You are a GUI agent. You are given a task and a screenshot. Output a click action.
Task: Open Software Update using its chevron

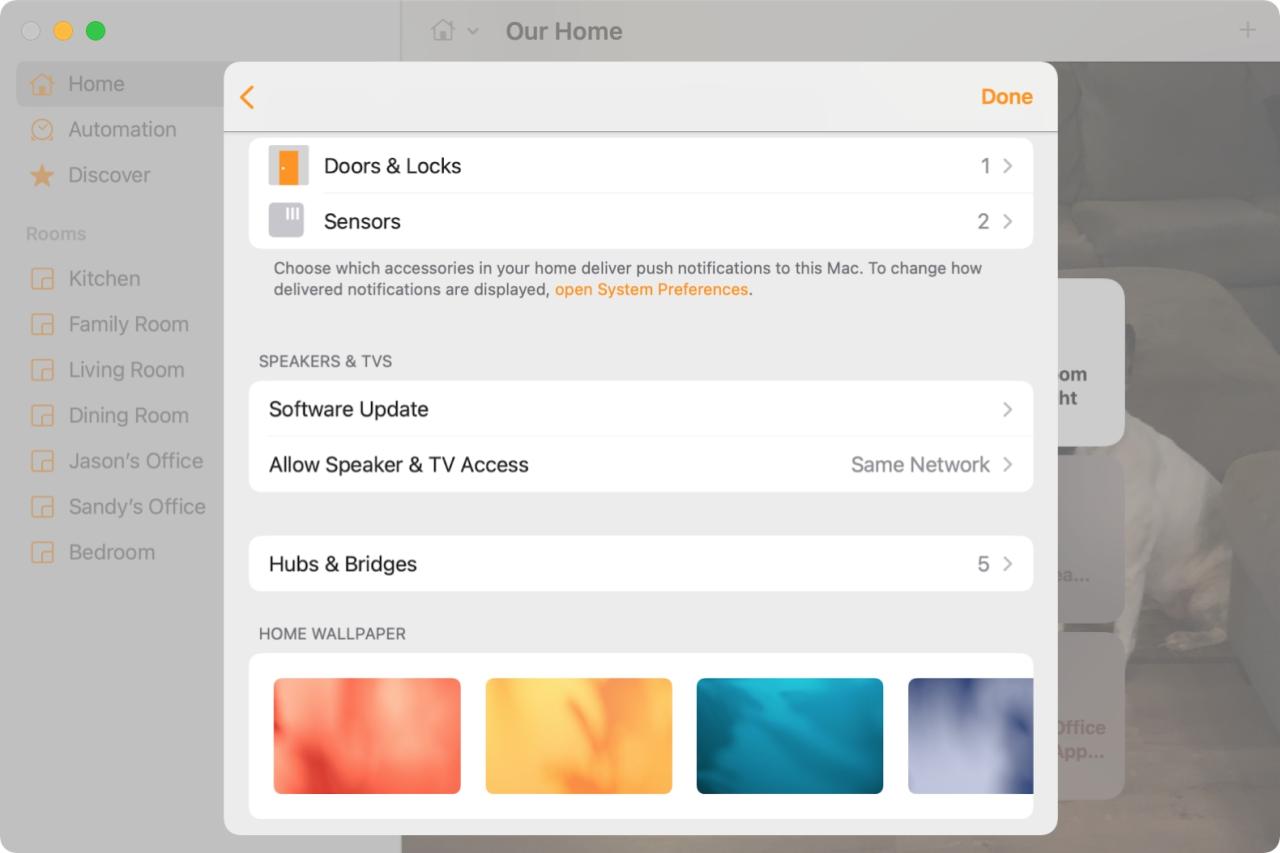click(1007, 409)
